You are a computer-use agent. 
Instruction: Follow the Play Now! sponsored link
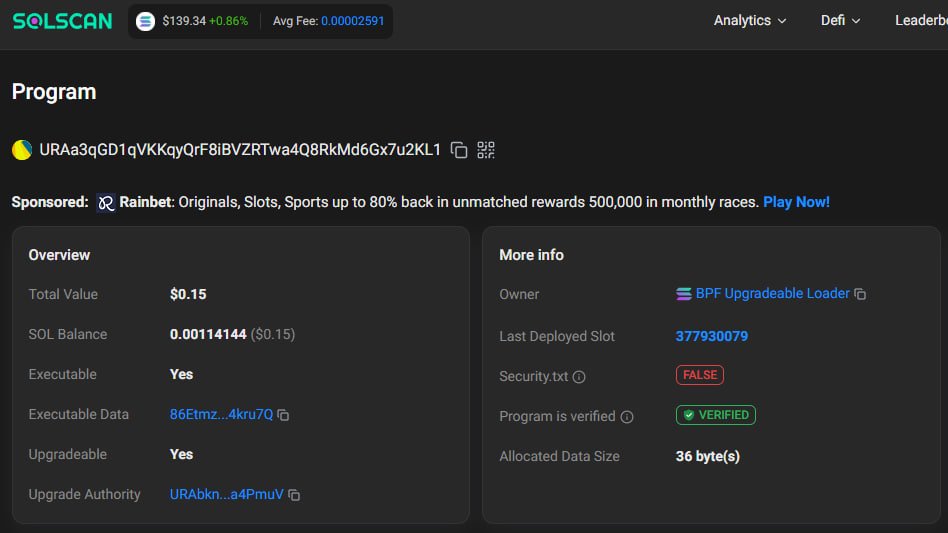(796, 202)
